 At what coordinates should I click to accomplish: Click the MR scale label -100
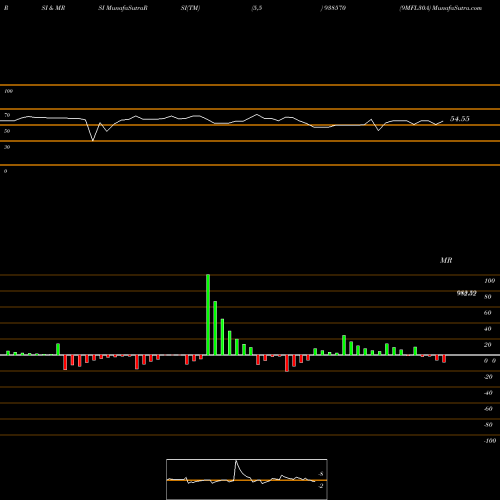coord(490,441)
